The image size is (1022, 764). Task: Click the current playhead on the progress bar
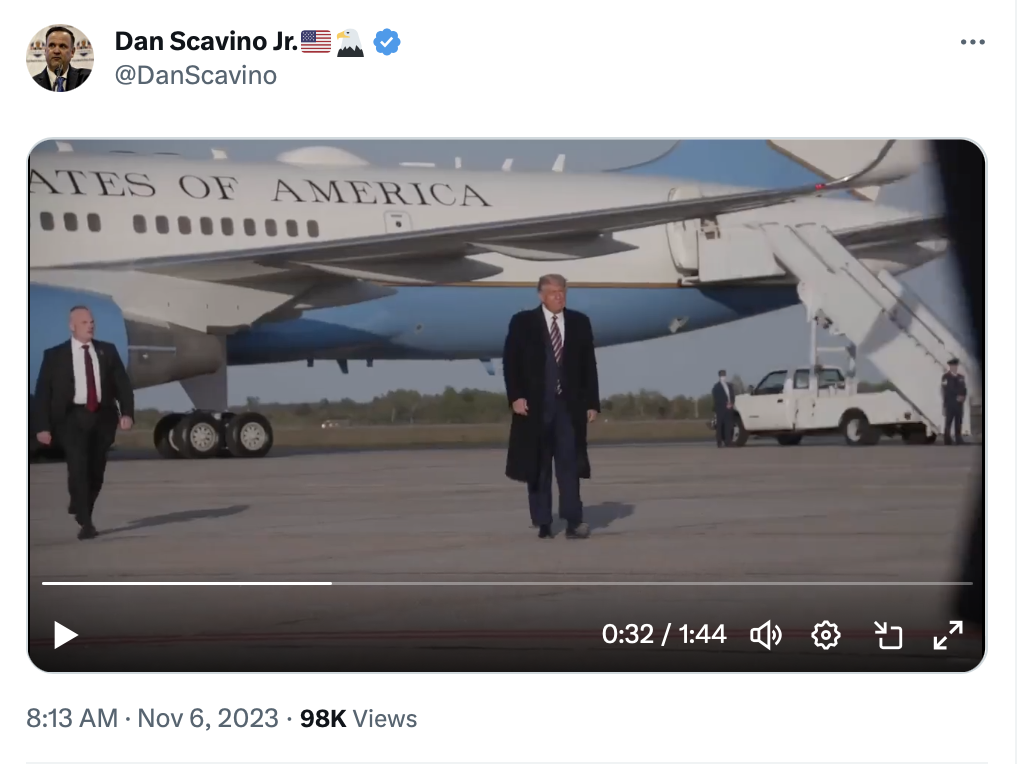tap(331, 583)
